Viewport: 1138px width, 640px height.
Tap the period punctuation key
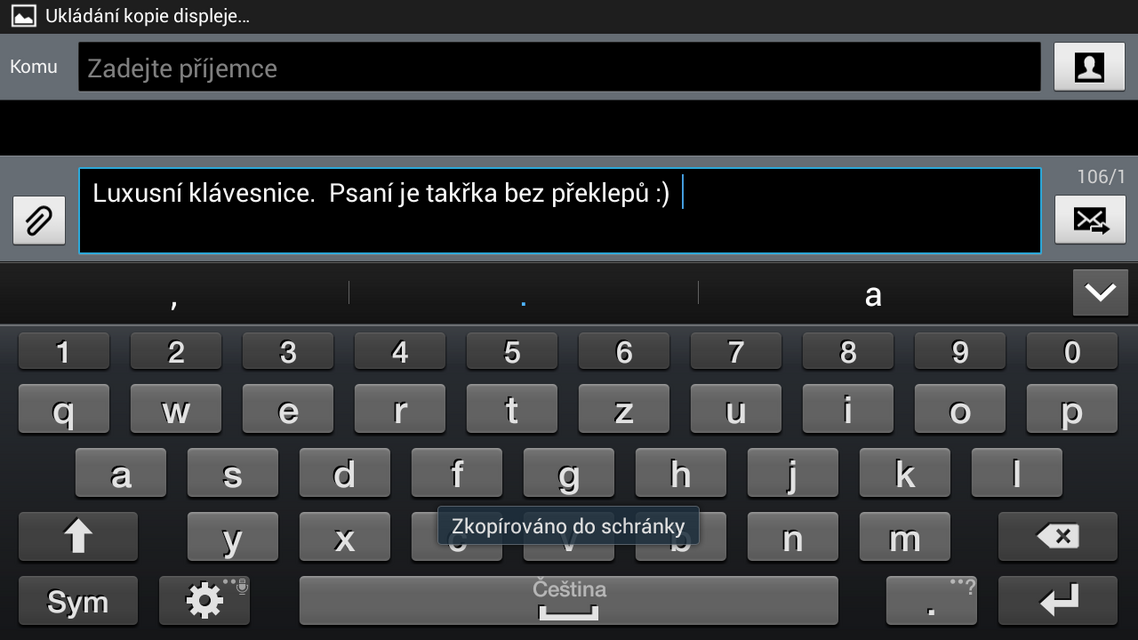point(931,600)
